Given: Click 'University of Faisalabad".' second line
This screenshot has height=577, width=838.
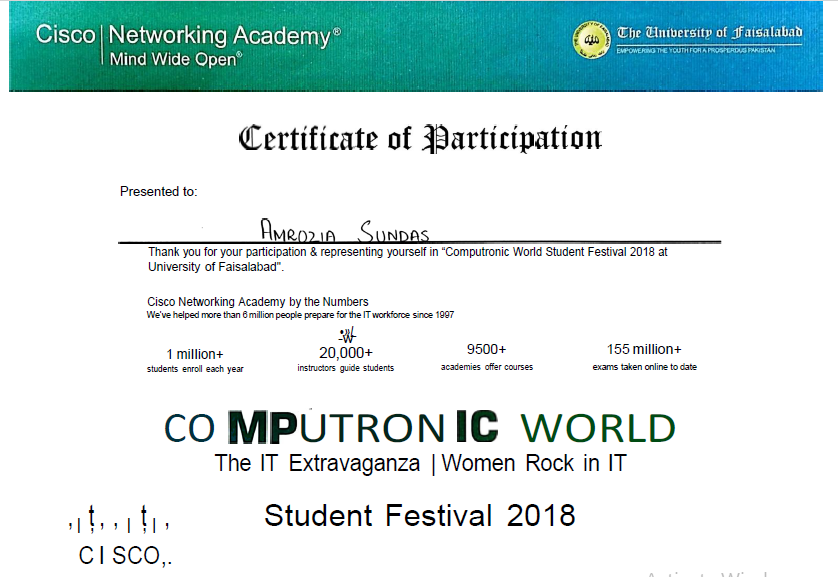Looking at the screenshot, I should [x=216, y=267].
